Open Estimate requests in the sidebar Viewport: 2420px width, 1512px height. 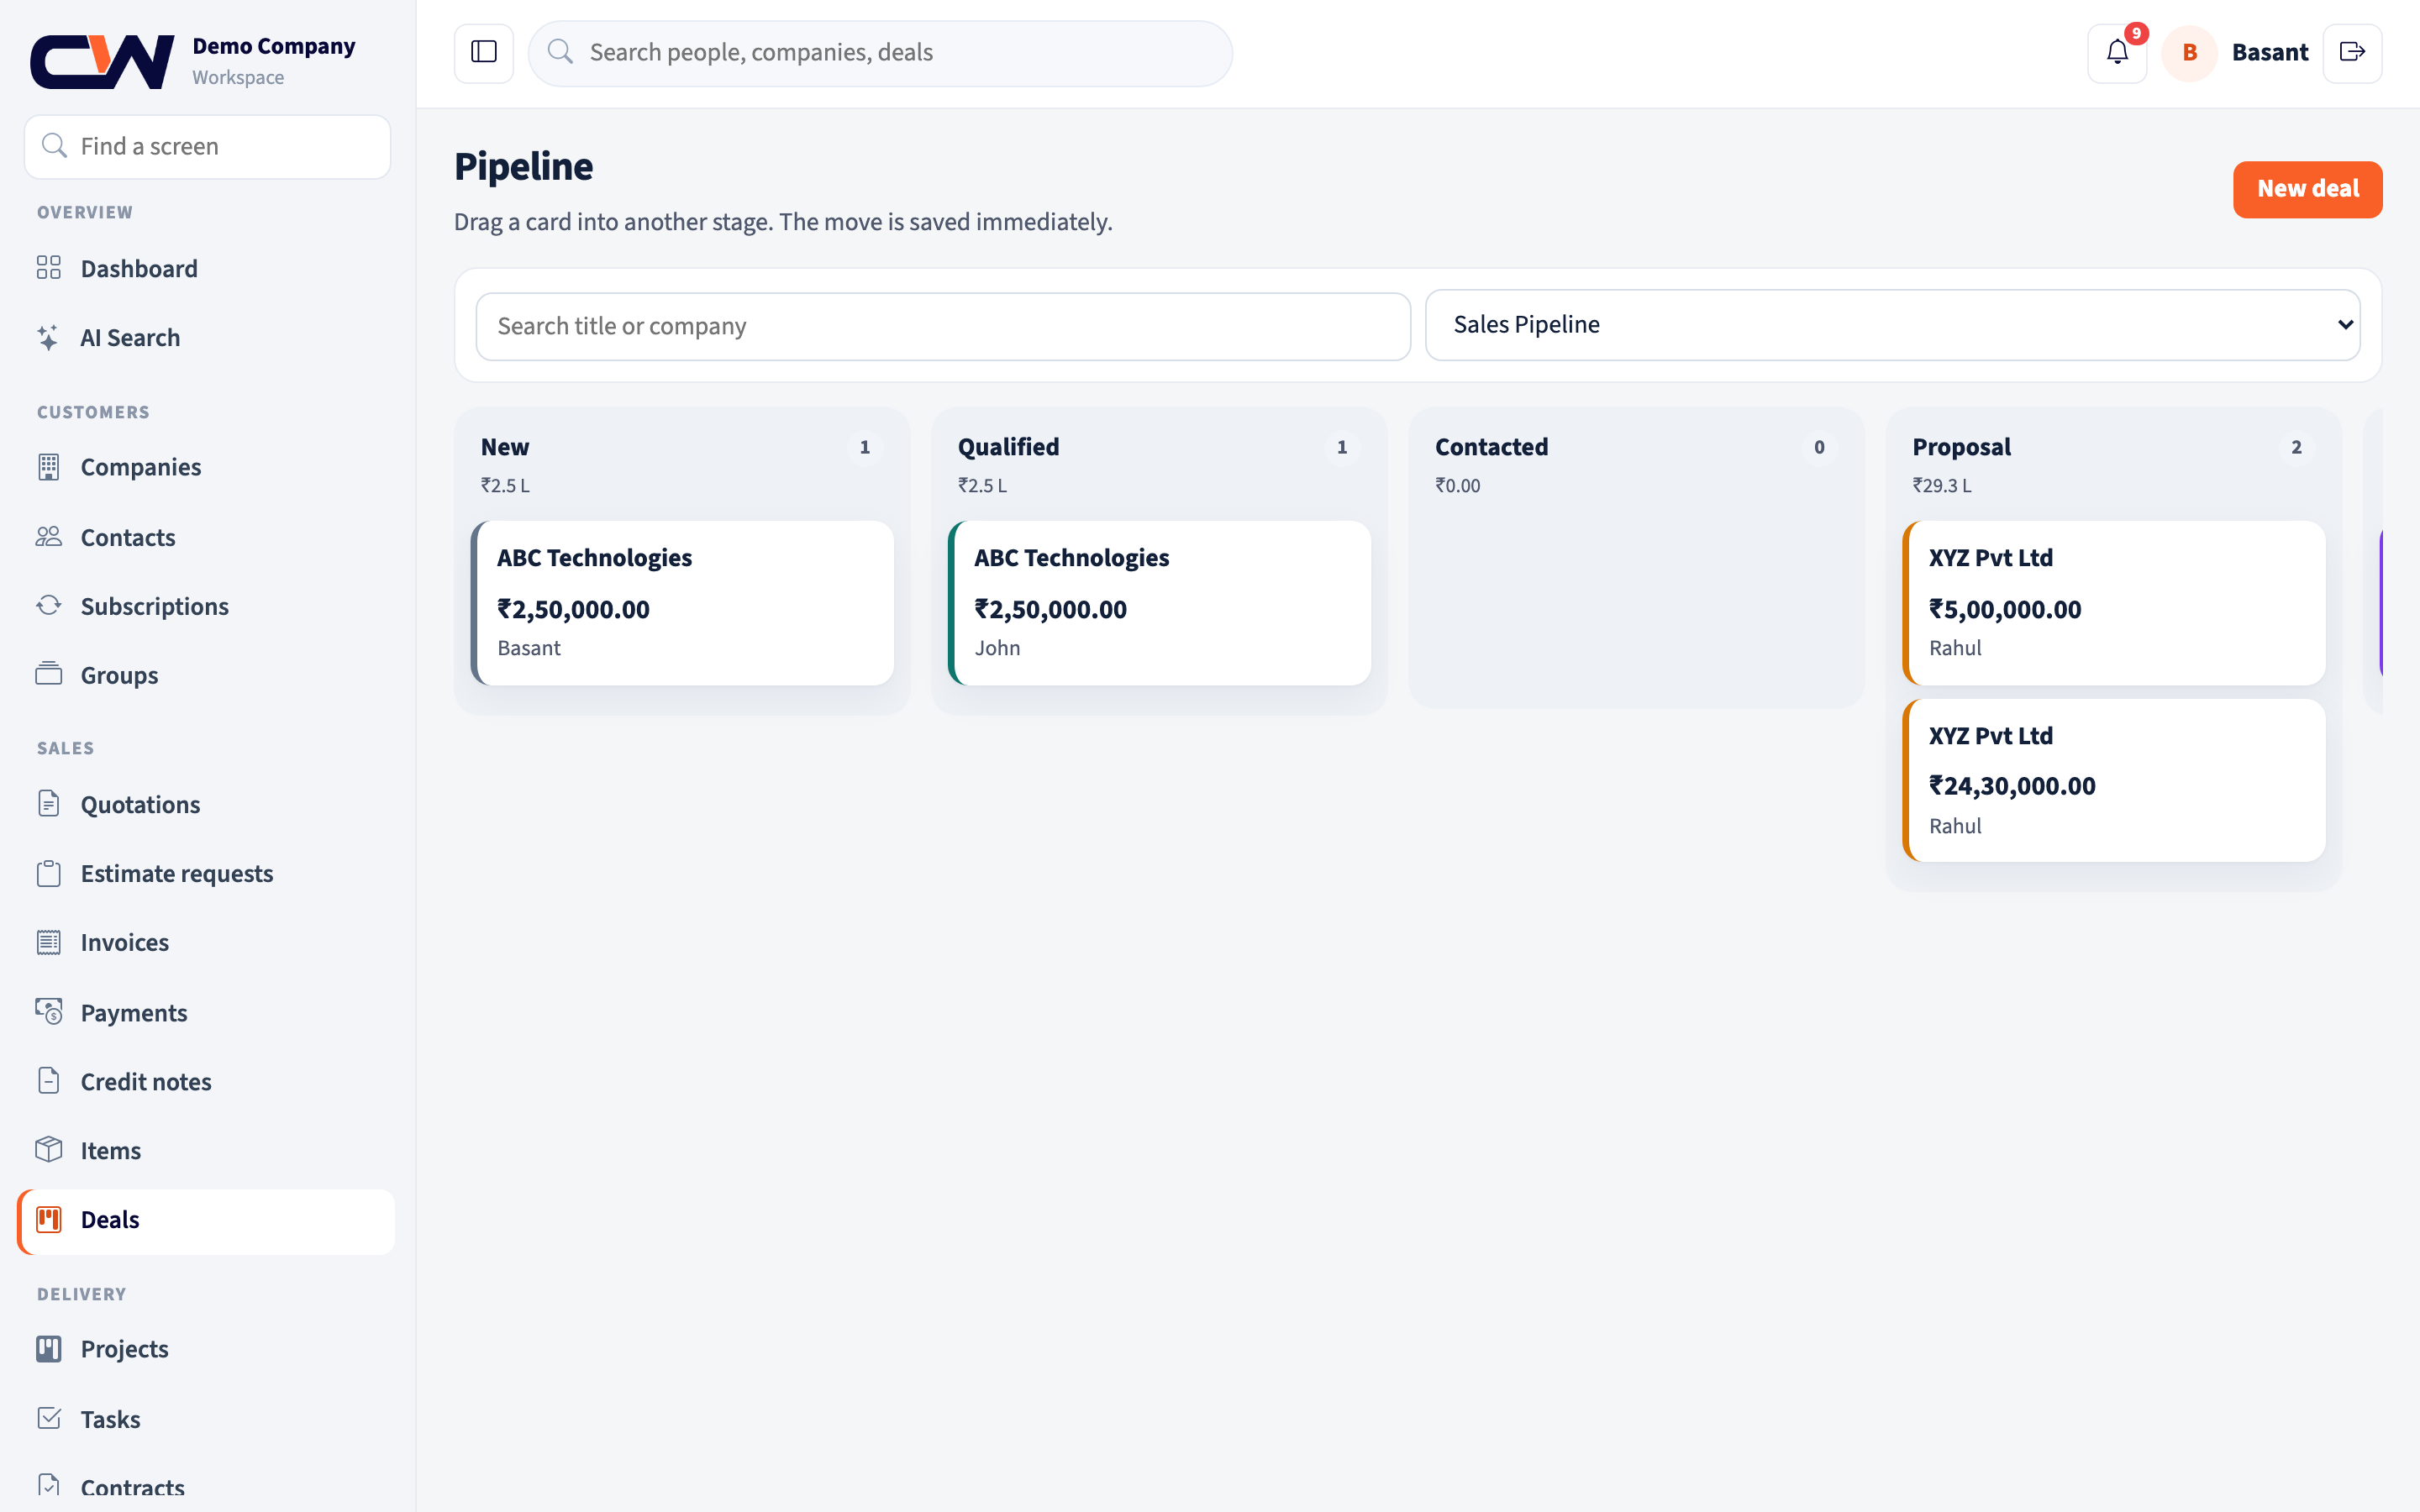206,873
